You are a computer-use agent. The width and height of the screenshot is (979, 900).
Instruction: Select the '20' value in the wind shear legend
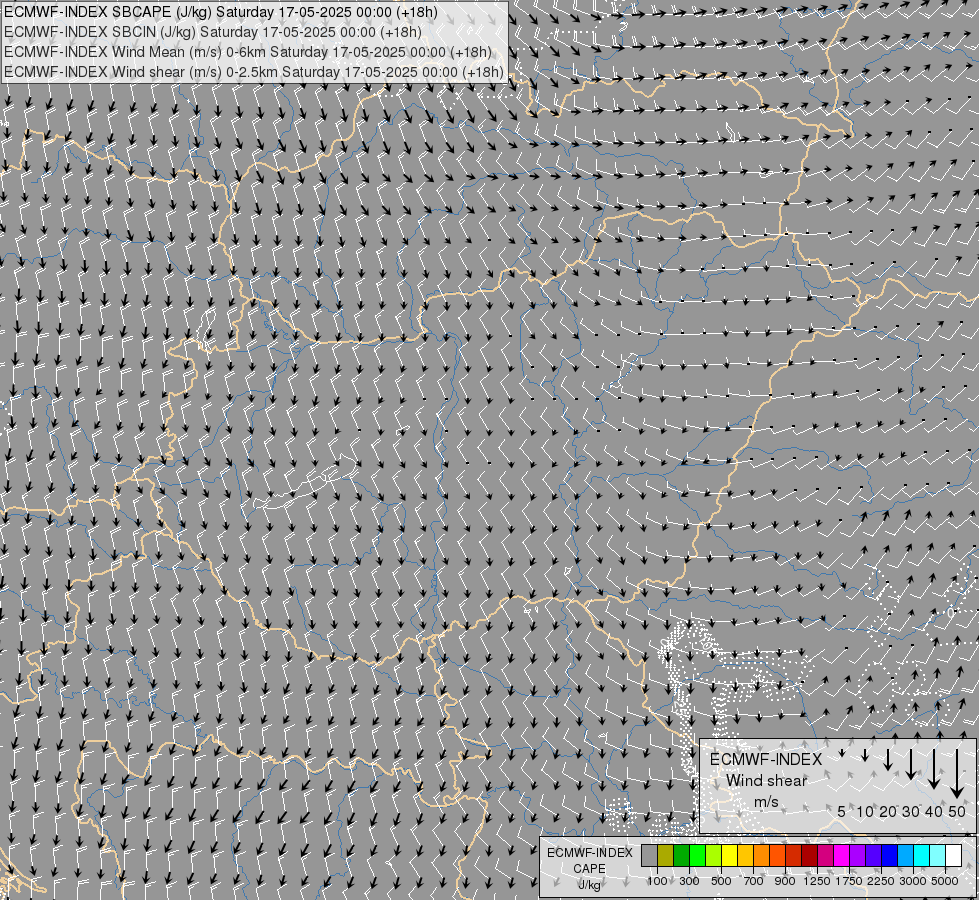888,811
